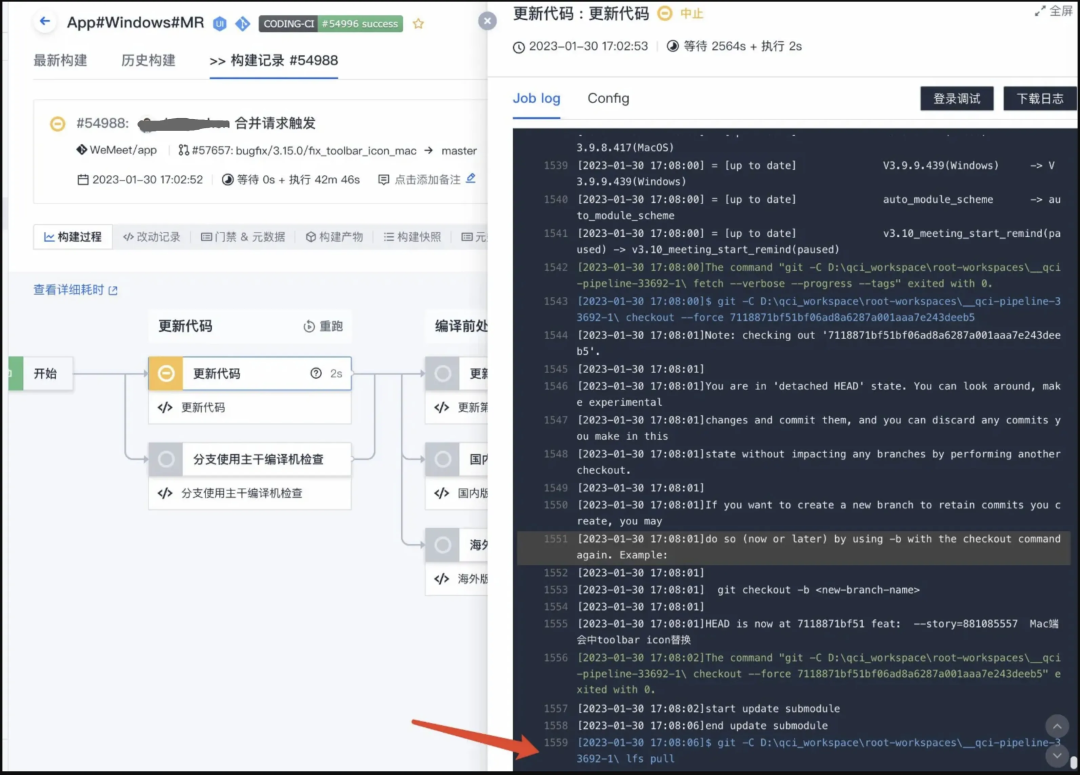Click the pending circle icon of 海外 job
The width and height of the screenshot is (1080, 775).
(443, 545)
